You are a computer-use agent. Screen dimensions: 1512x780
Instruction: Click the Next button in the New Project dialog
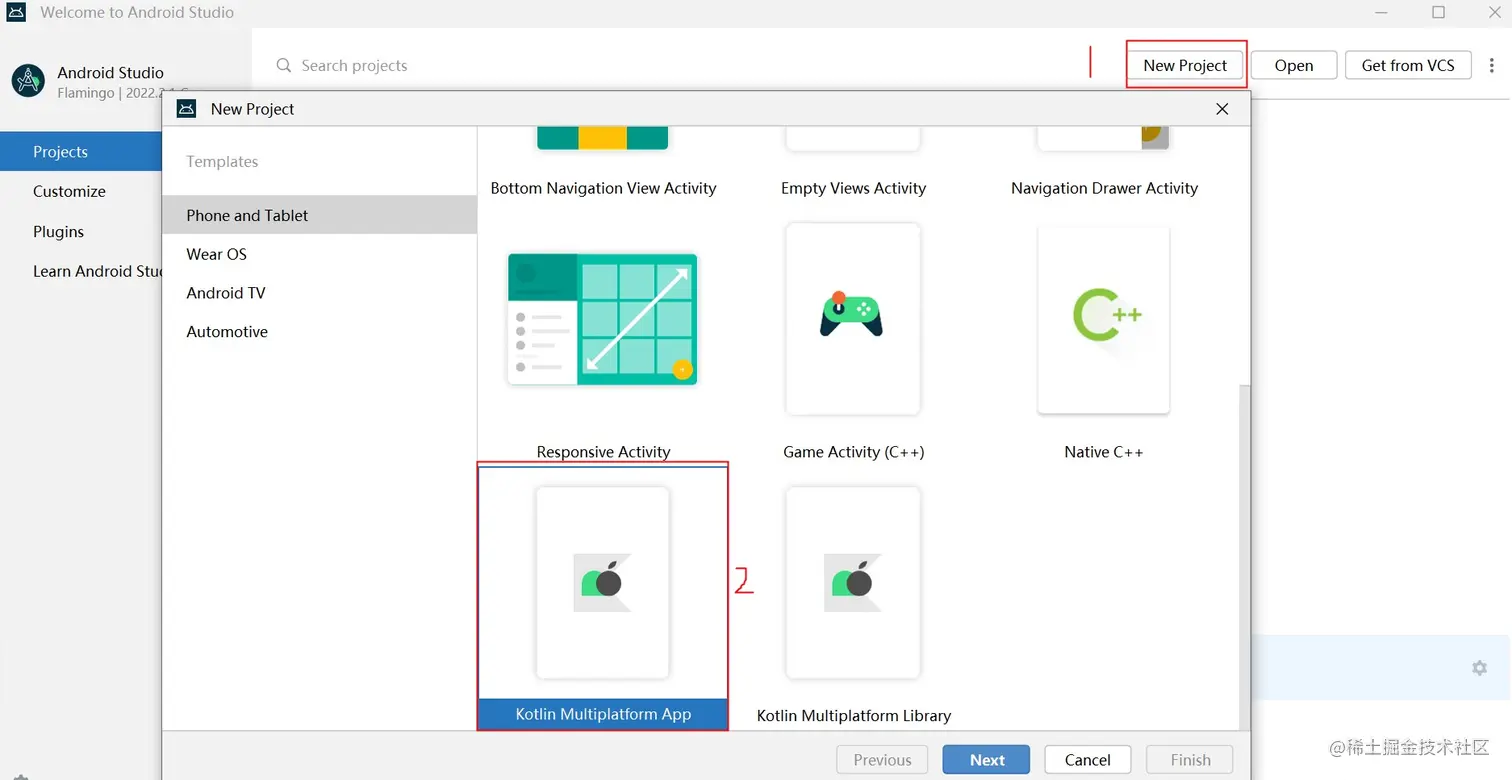(987, 760)
